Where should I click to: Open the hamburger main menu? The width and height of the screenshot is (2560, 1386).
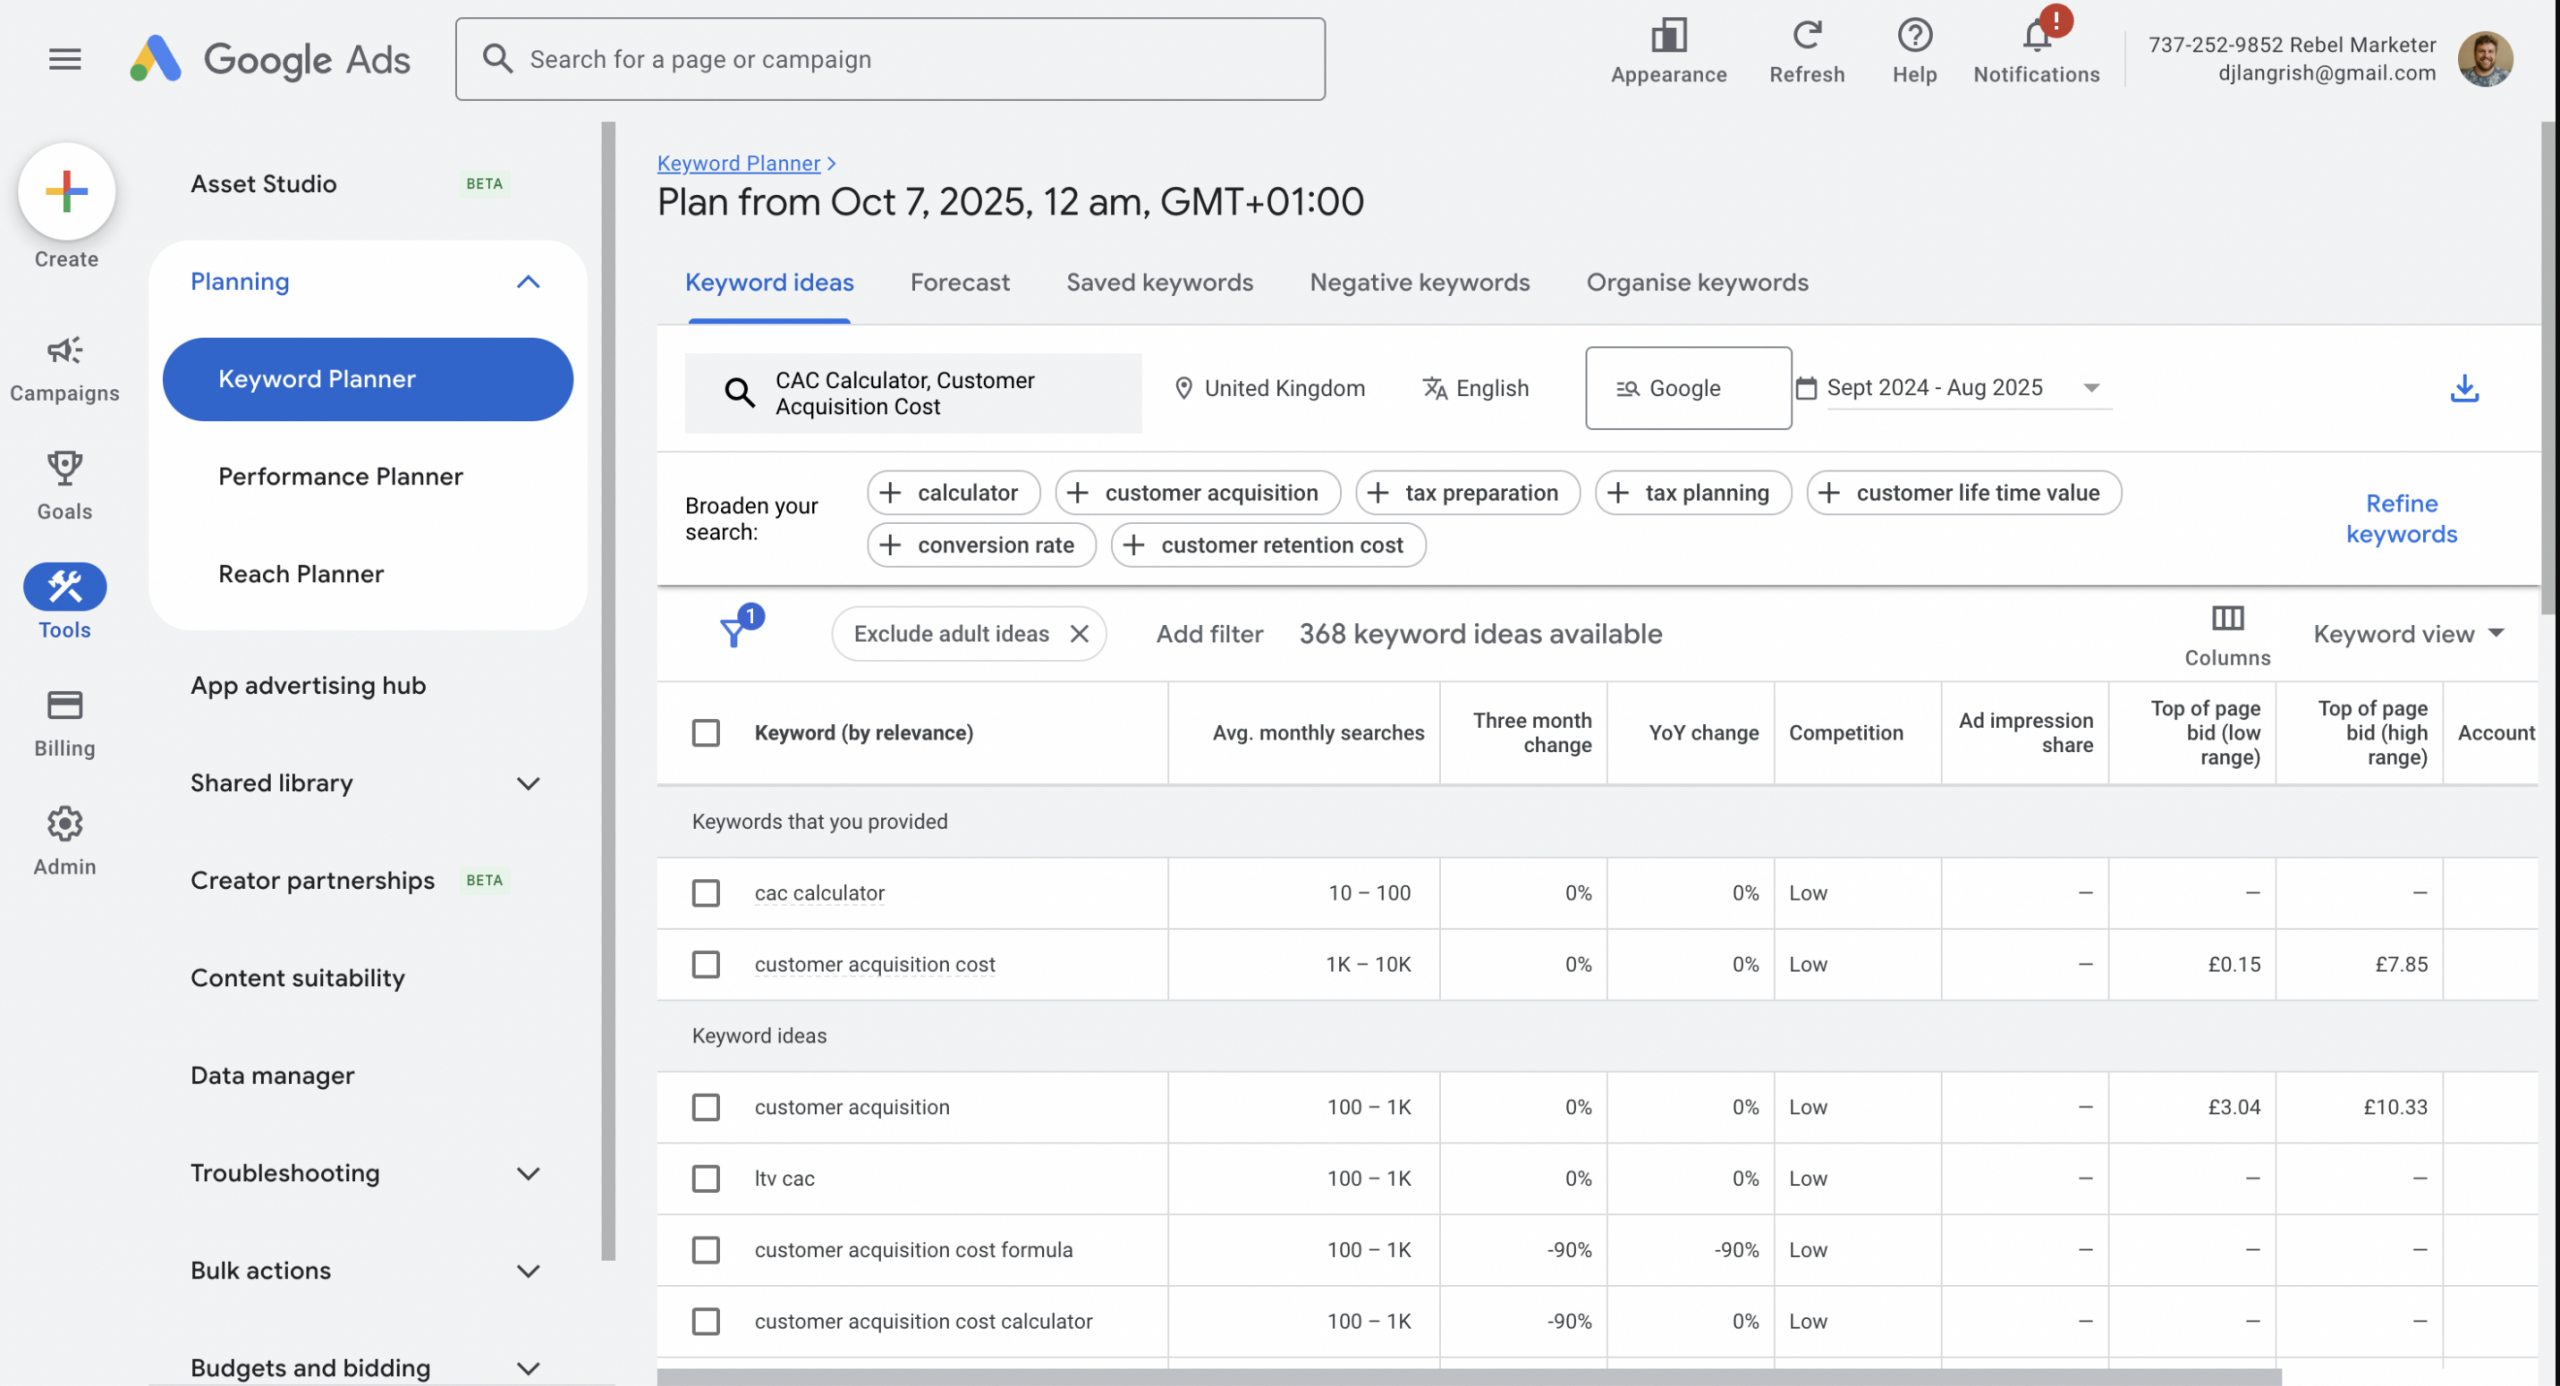(65, 59)
